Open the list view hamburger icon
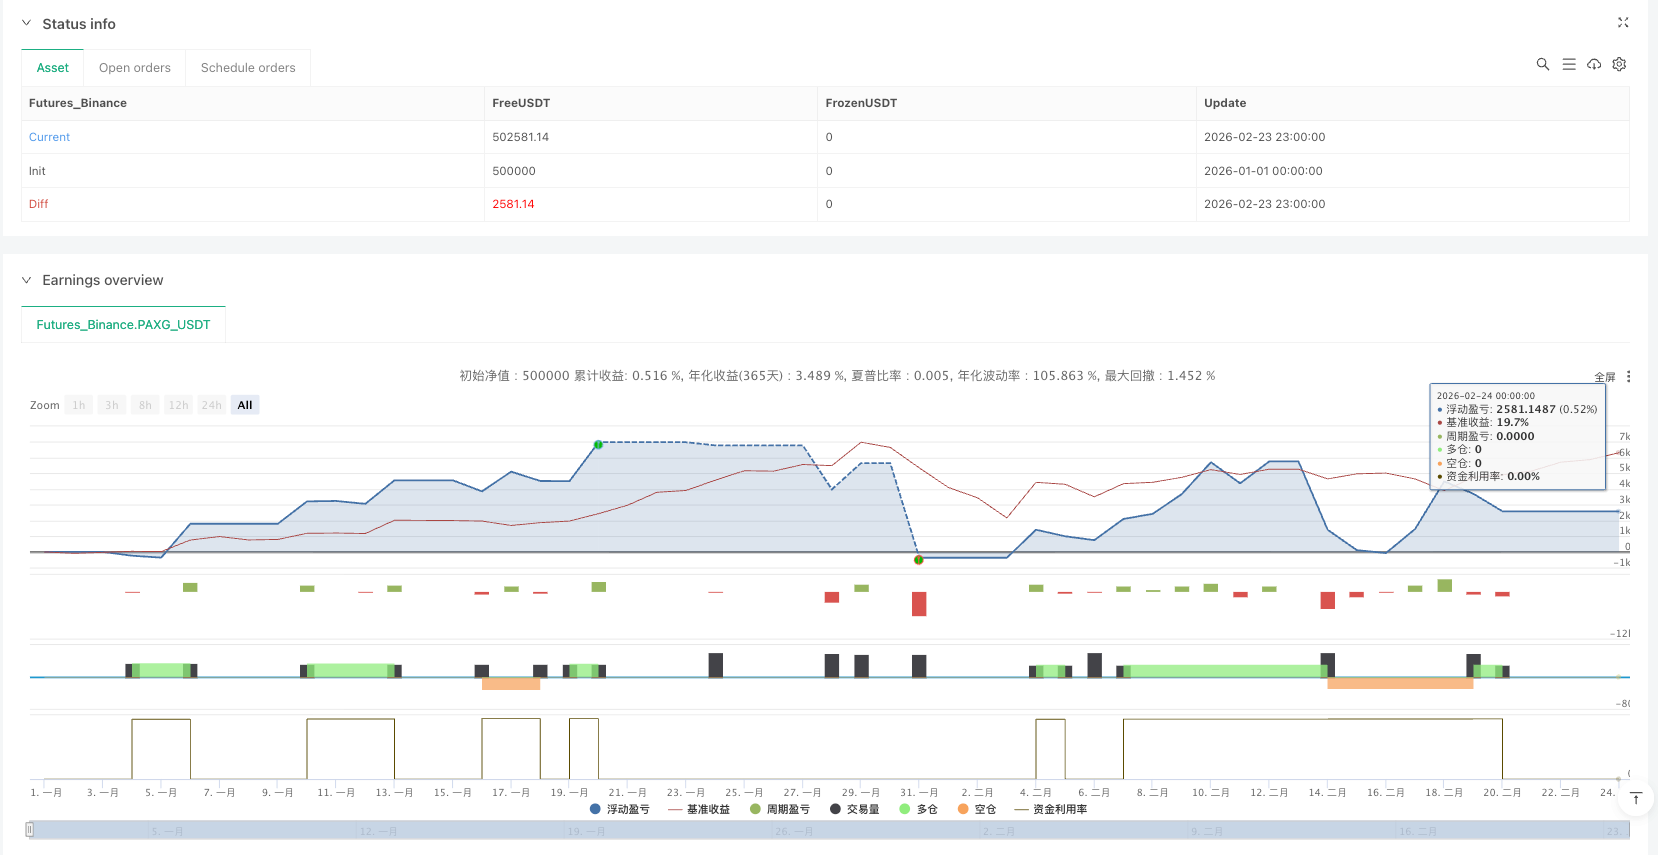The width and height of the screenshot is (1658, 855). coord(1569,64)
